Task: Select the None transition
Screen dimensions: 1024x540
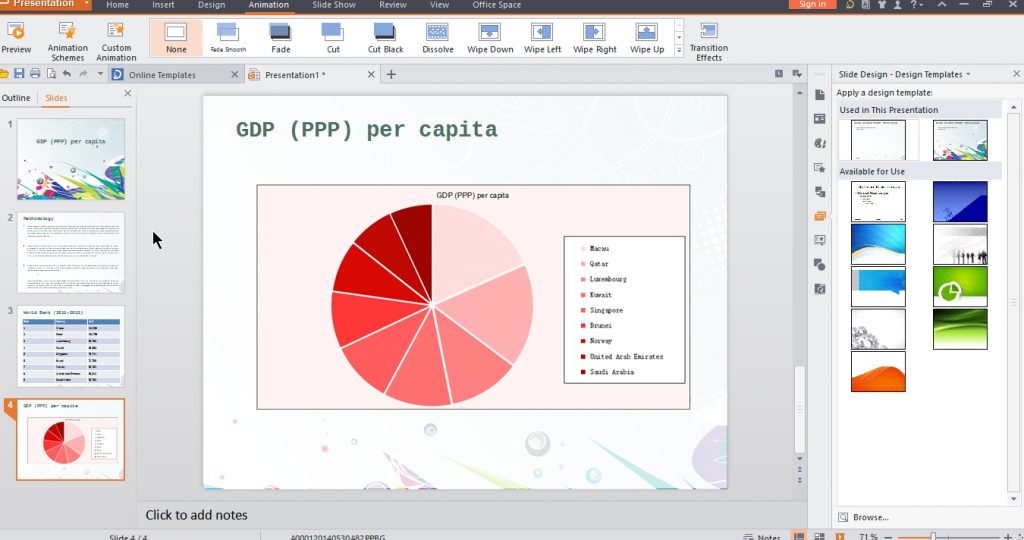Action: tap(176, 38)
